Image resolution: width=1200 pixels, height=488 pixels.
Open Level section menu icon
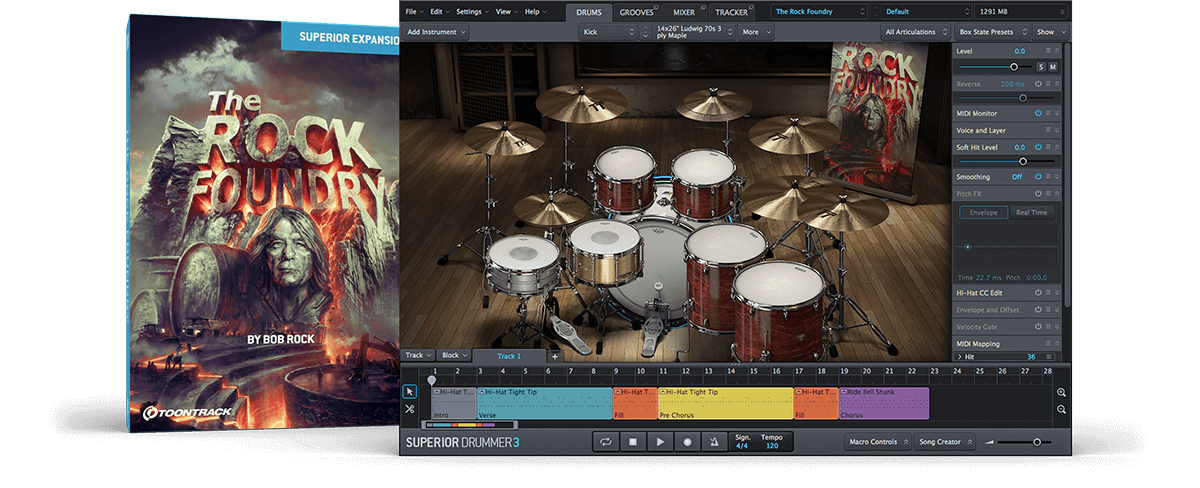pos(1048,50)
